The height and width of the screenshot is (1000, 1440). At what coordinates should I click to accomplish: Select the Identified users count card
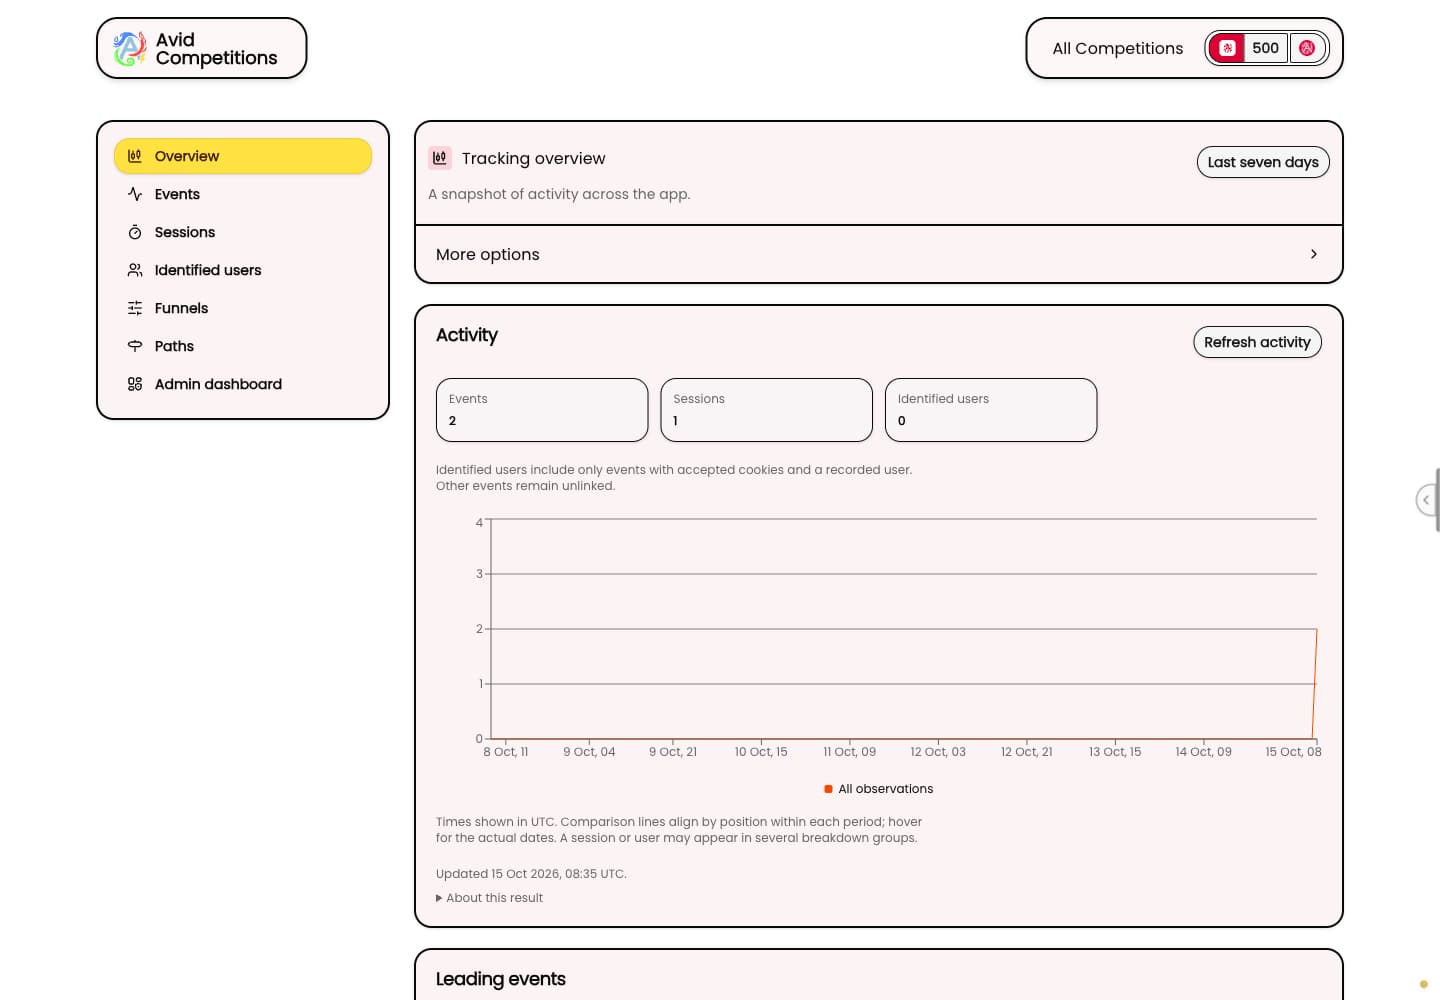click(991, 410)
